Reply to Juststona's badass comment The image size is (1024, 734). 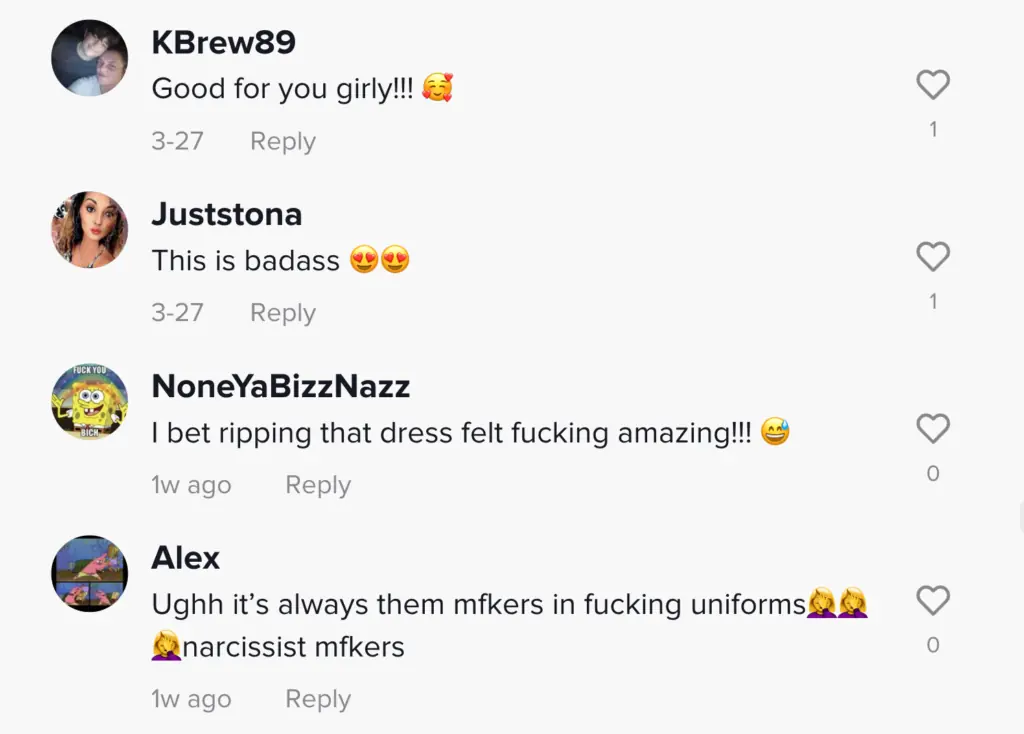click(x=283, y=313)
